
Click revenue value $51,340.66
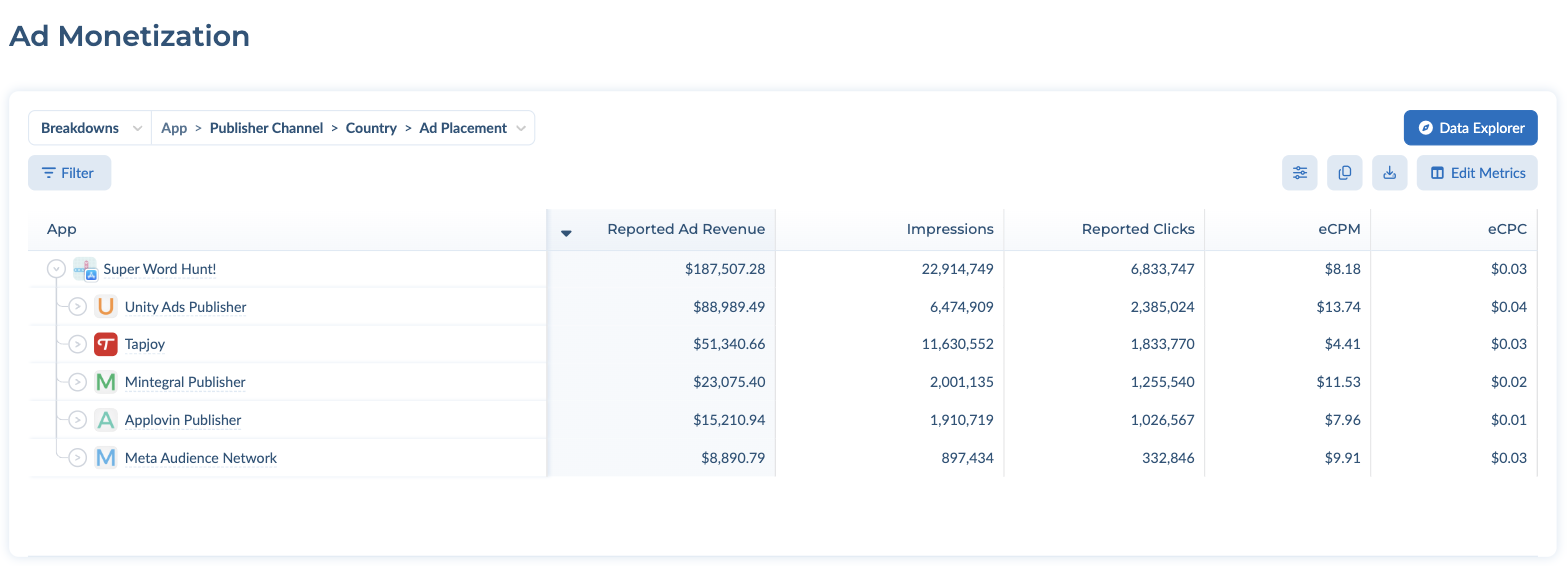pyautogui.click(x=729, y=344)
